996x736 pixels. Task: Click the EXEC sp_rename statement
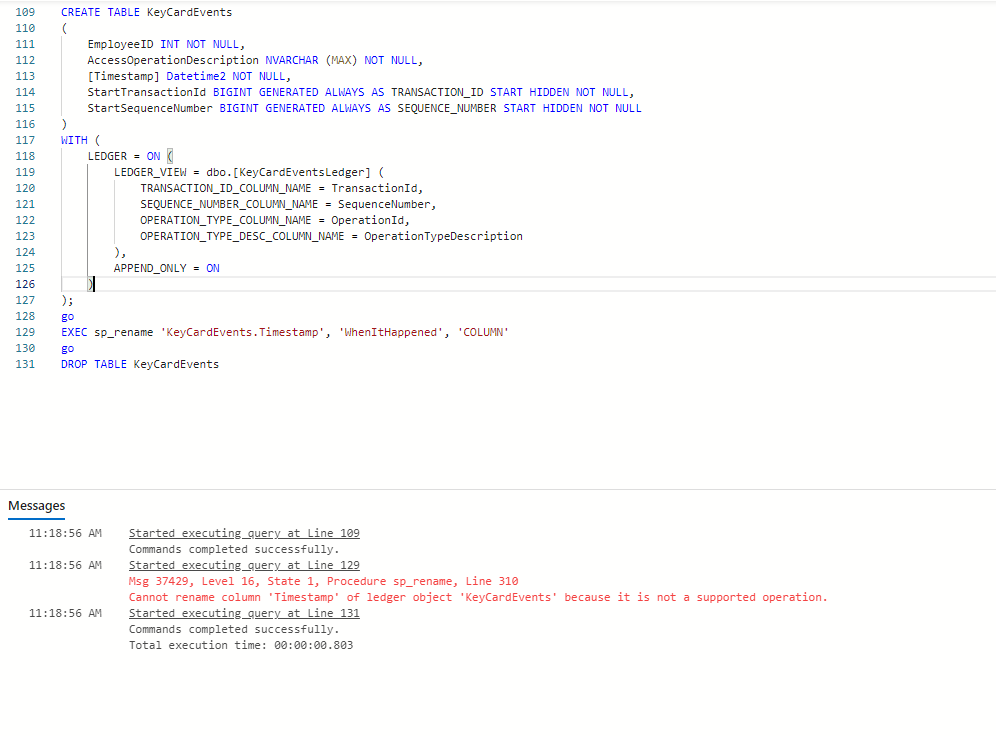[200, 332]
